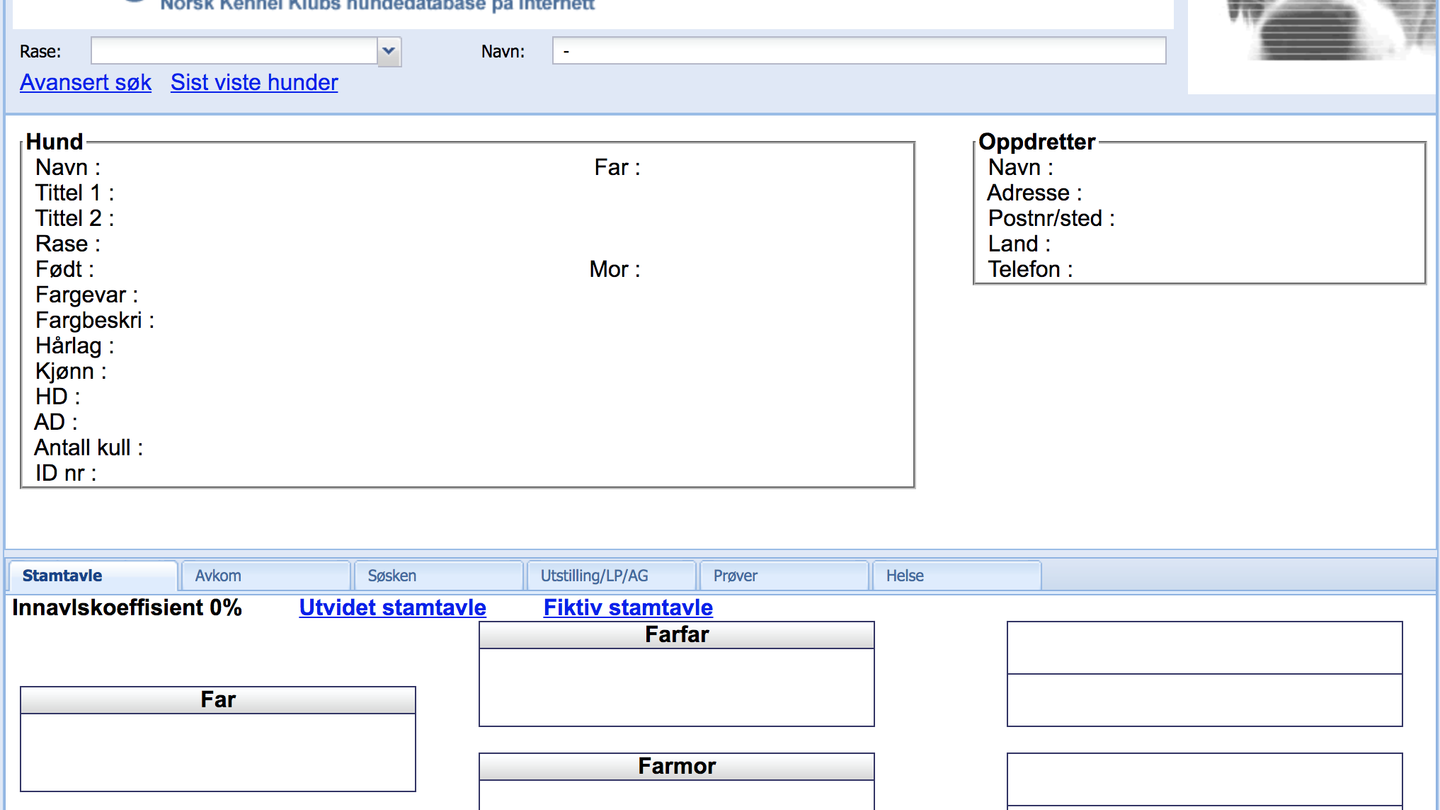This screenshot has width=1440, height=810.
Task: Select the Stamtavle tab
Action: (93, 576)
